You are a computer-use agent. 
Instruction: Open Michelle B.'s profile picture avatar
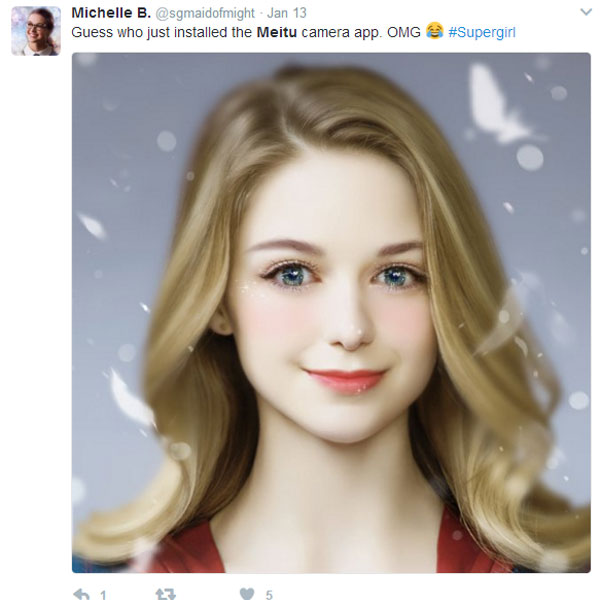[35, 30]
